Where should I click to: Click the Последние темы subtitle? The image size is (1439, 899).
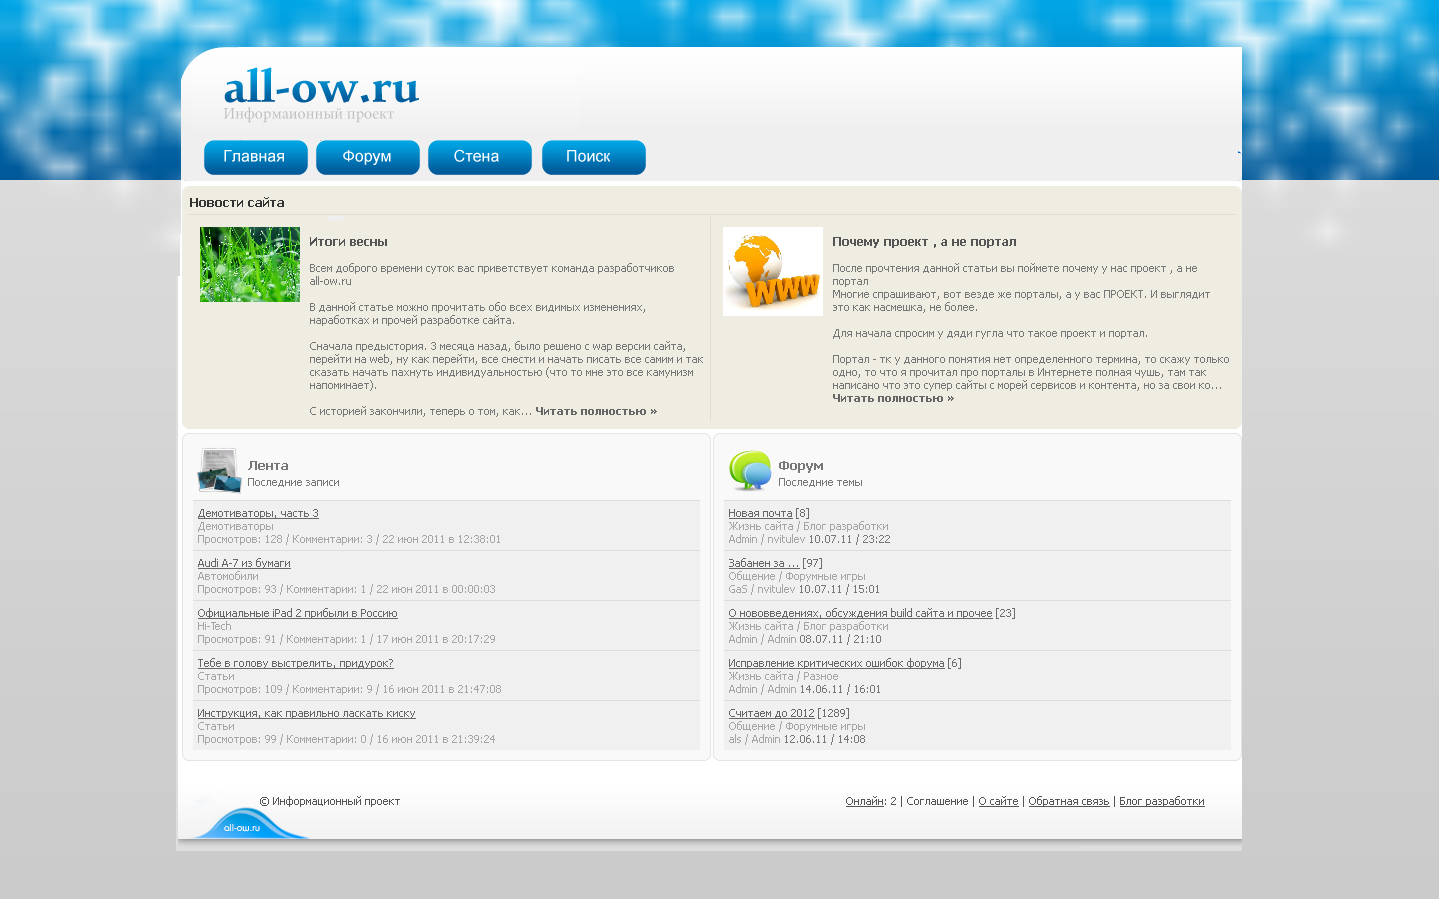[x=820, y=482]
